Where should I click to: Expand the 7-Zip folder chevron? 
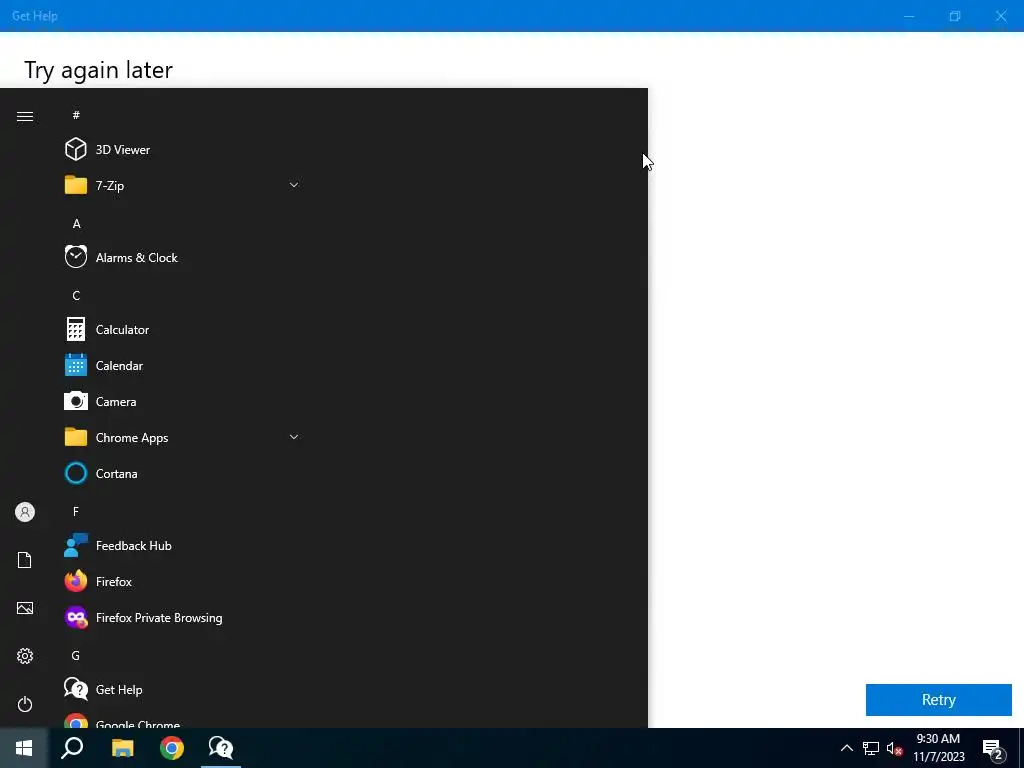click(x=294, y=185)
